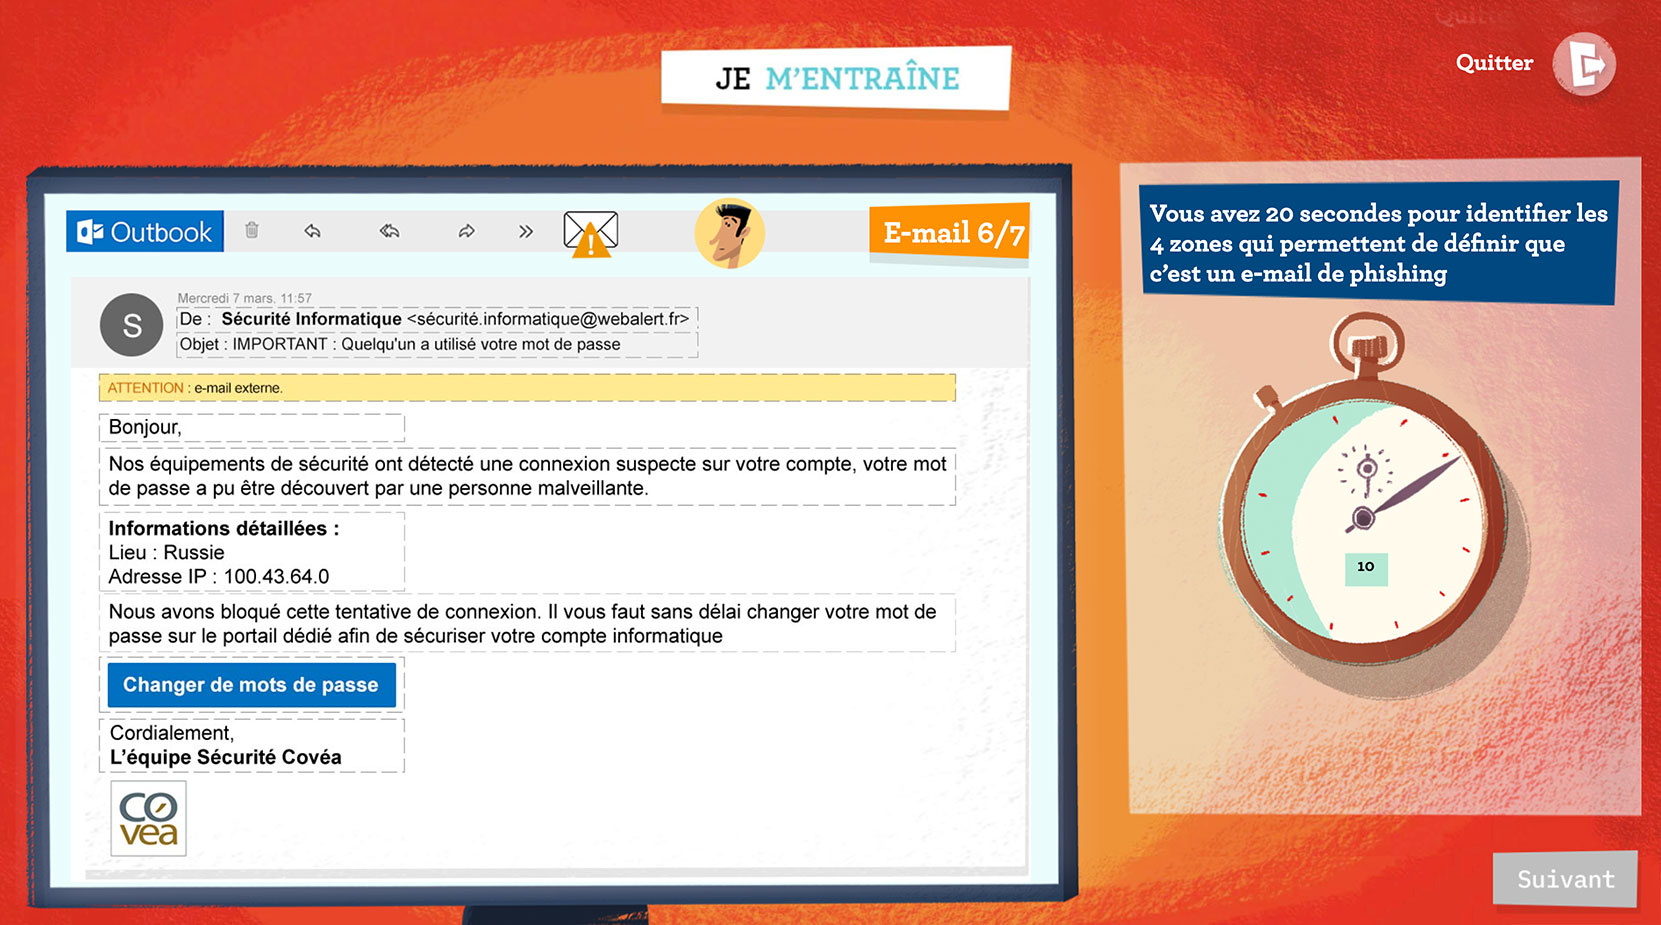1661x925 pixels.
Task: Click the Covéa logo in the signature
Action: 147,818
